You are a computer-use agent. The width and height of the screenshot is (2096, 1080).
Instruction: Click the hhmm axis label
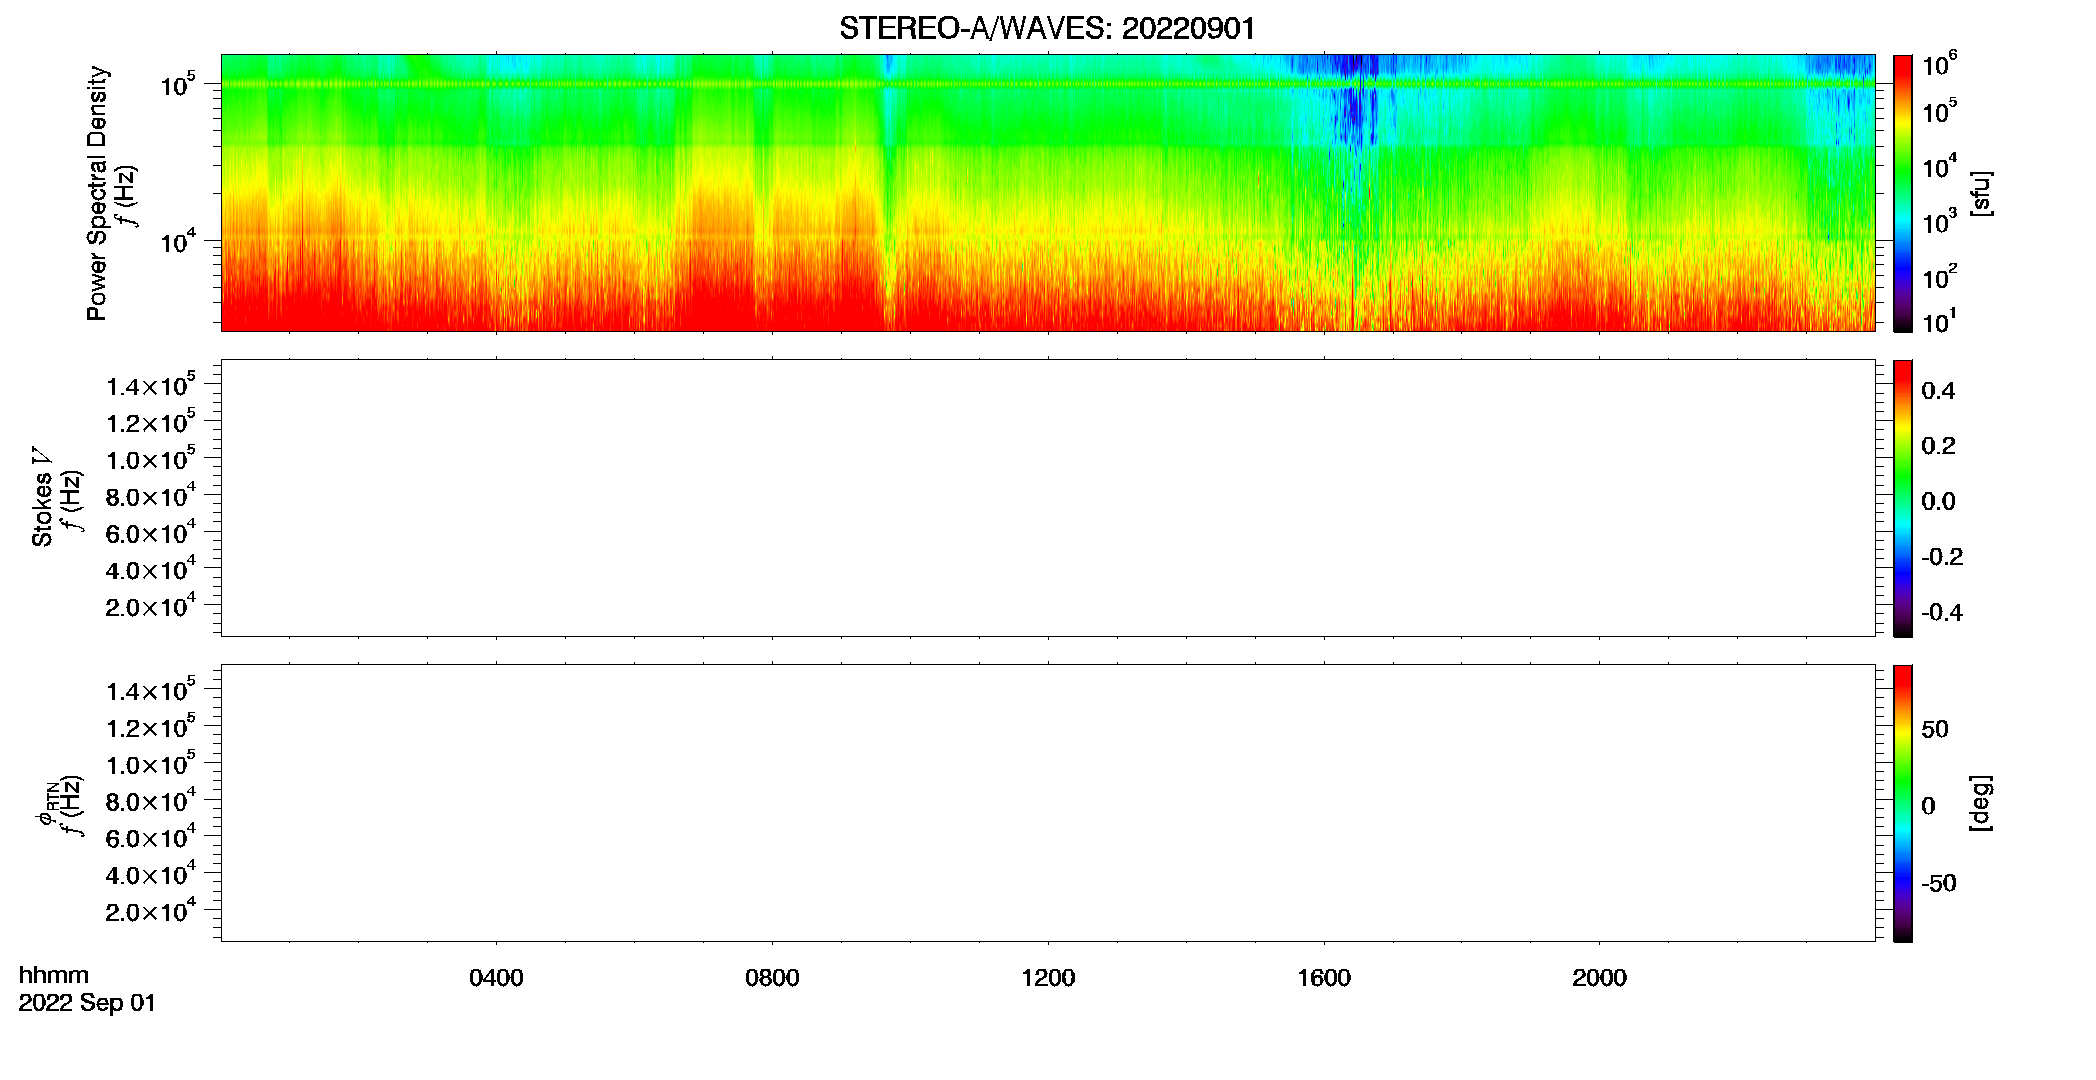click(x=54, y=975)
